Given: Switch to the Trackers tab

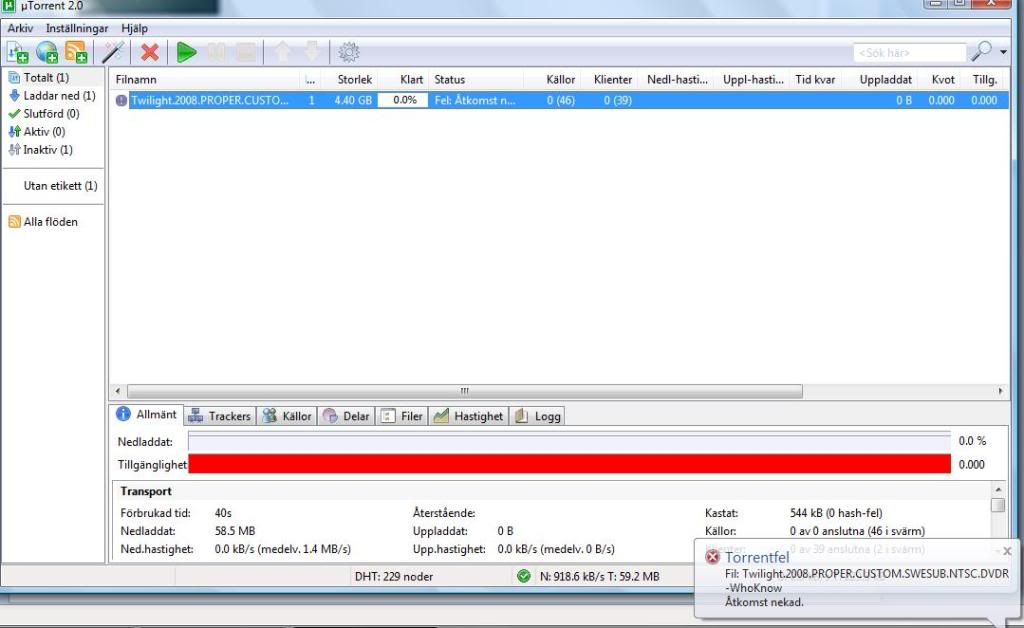Looking at the screenshot, I should pos(220,416).
